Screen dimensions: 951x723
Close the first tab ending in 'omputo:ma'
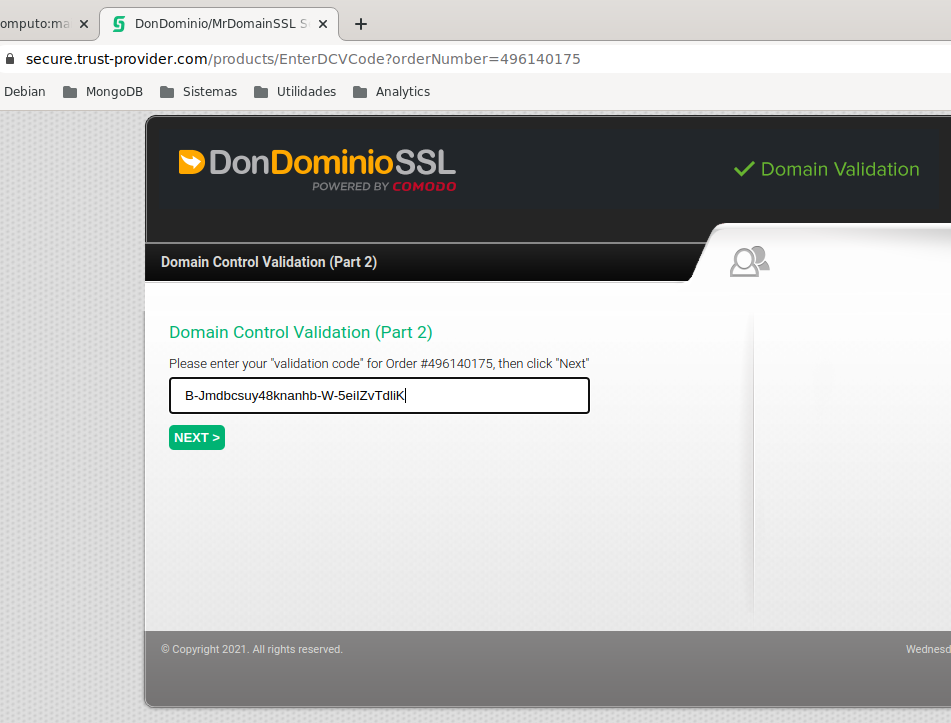pos(84,24)
